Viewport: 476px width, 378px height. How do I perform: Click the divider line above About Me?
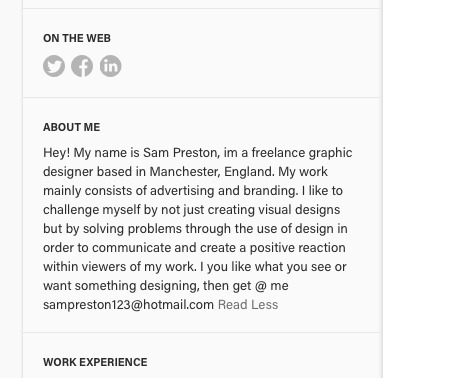tap(202, 98)
